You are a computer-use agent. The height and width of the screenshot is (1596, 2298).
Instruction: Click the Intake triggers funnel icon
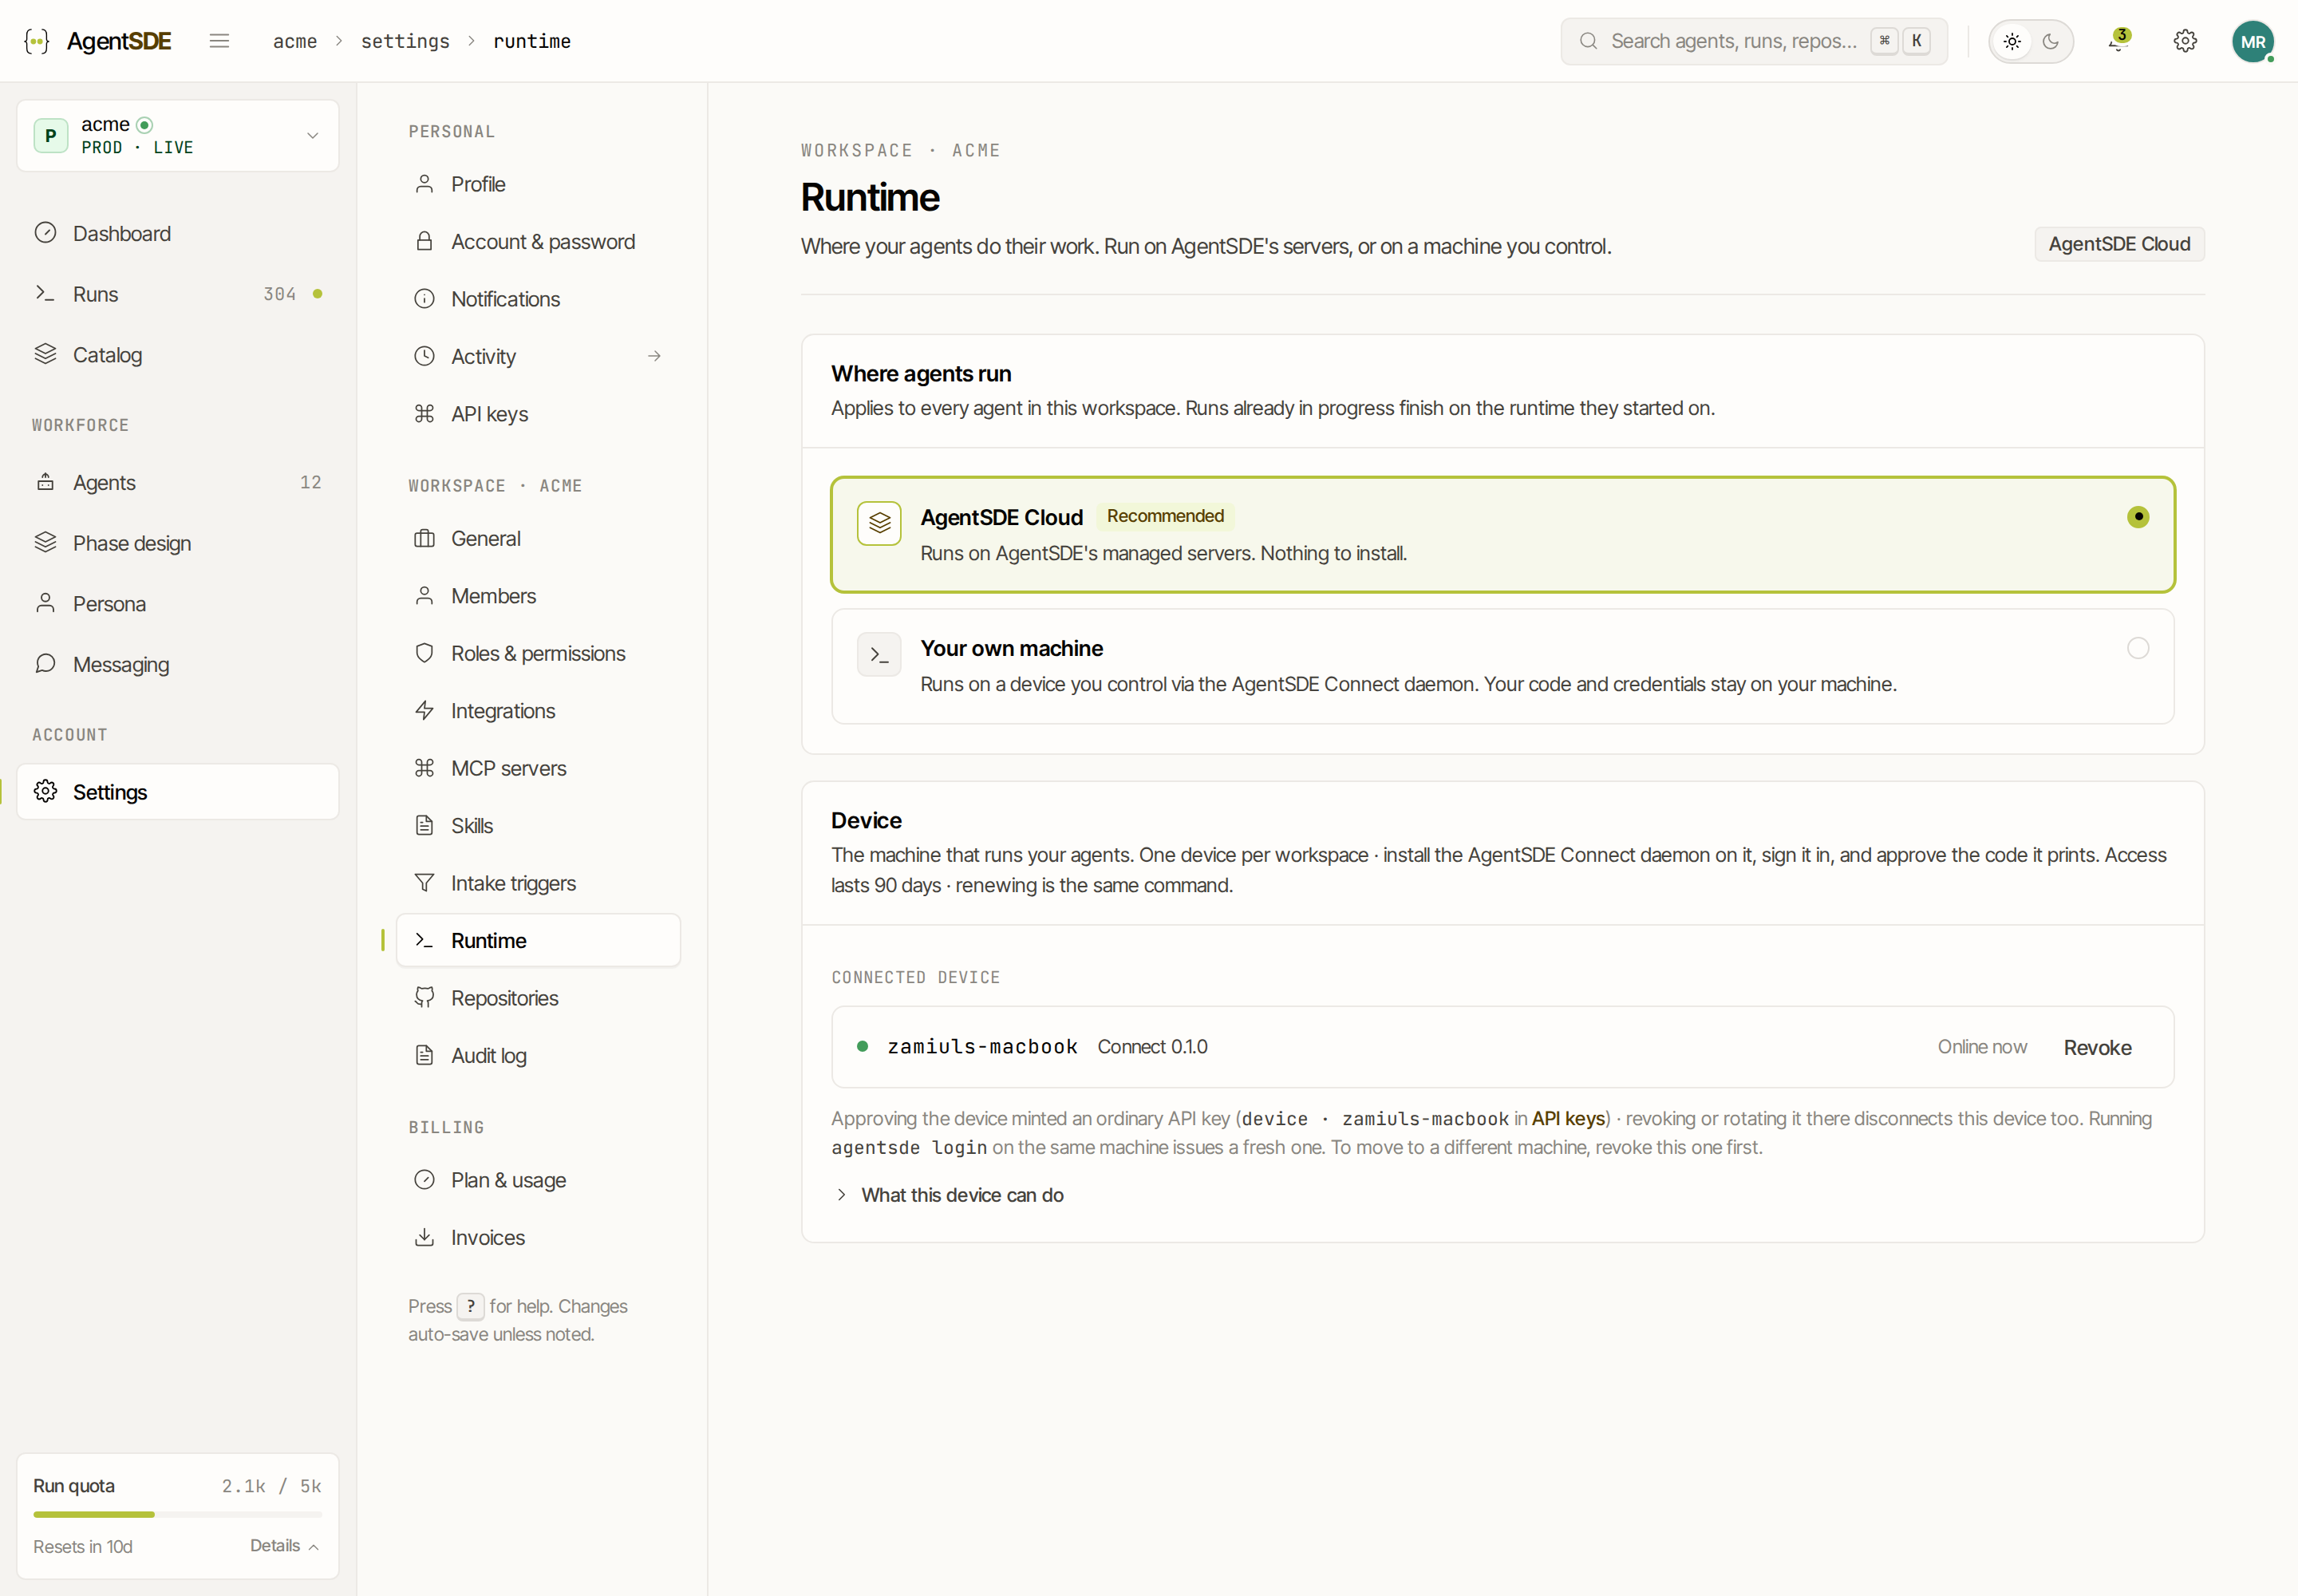pyautogui.click(x=425, y=883)
